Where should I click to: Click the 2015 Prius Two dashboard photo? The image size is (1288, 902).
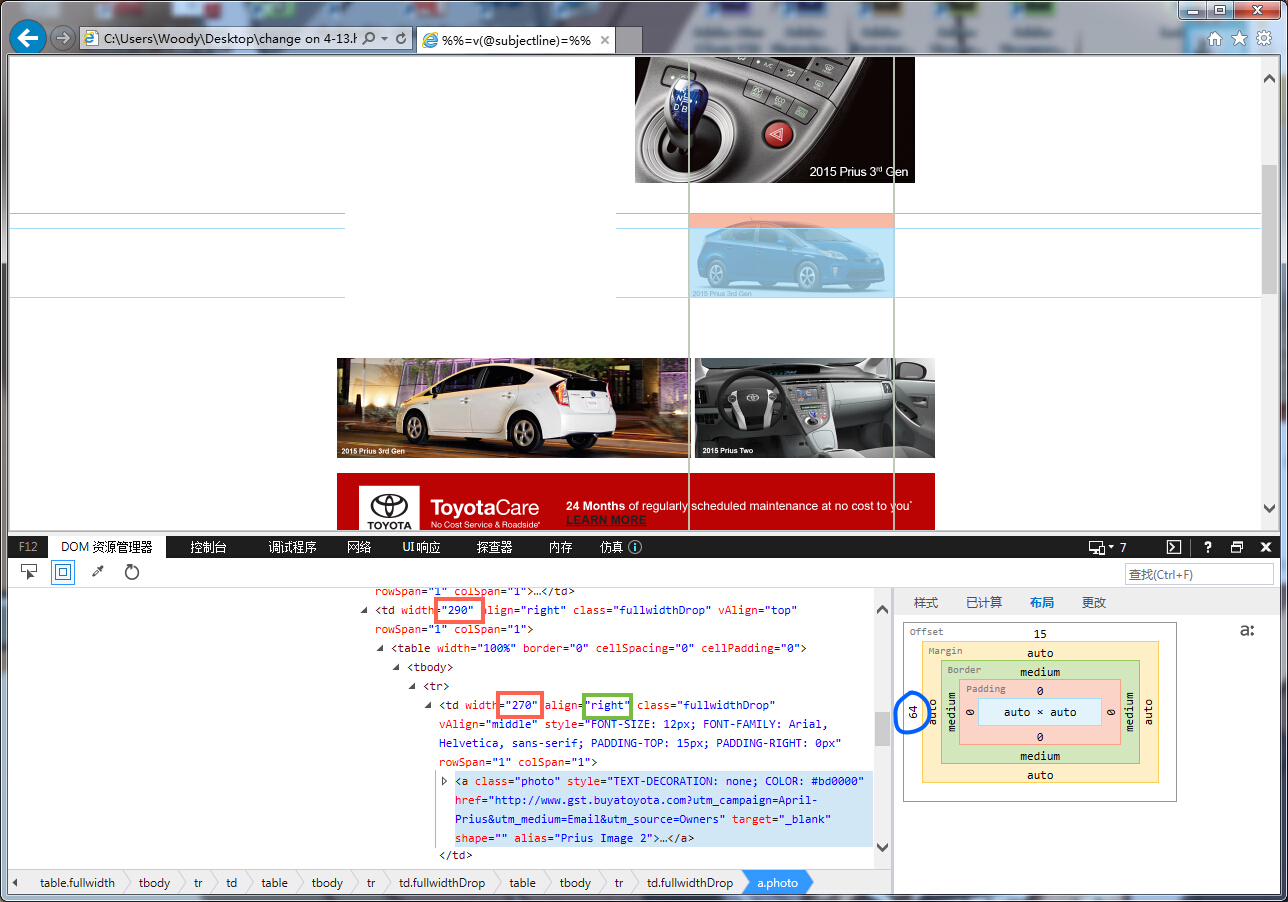click(815, 408)
